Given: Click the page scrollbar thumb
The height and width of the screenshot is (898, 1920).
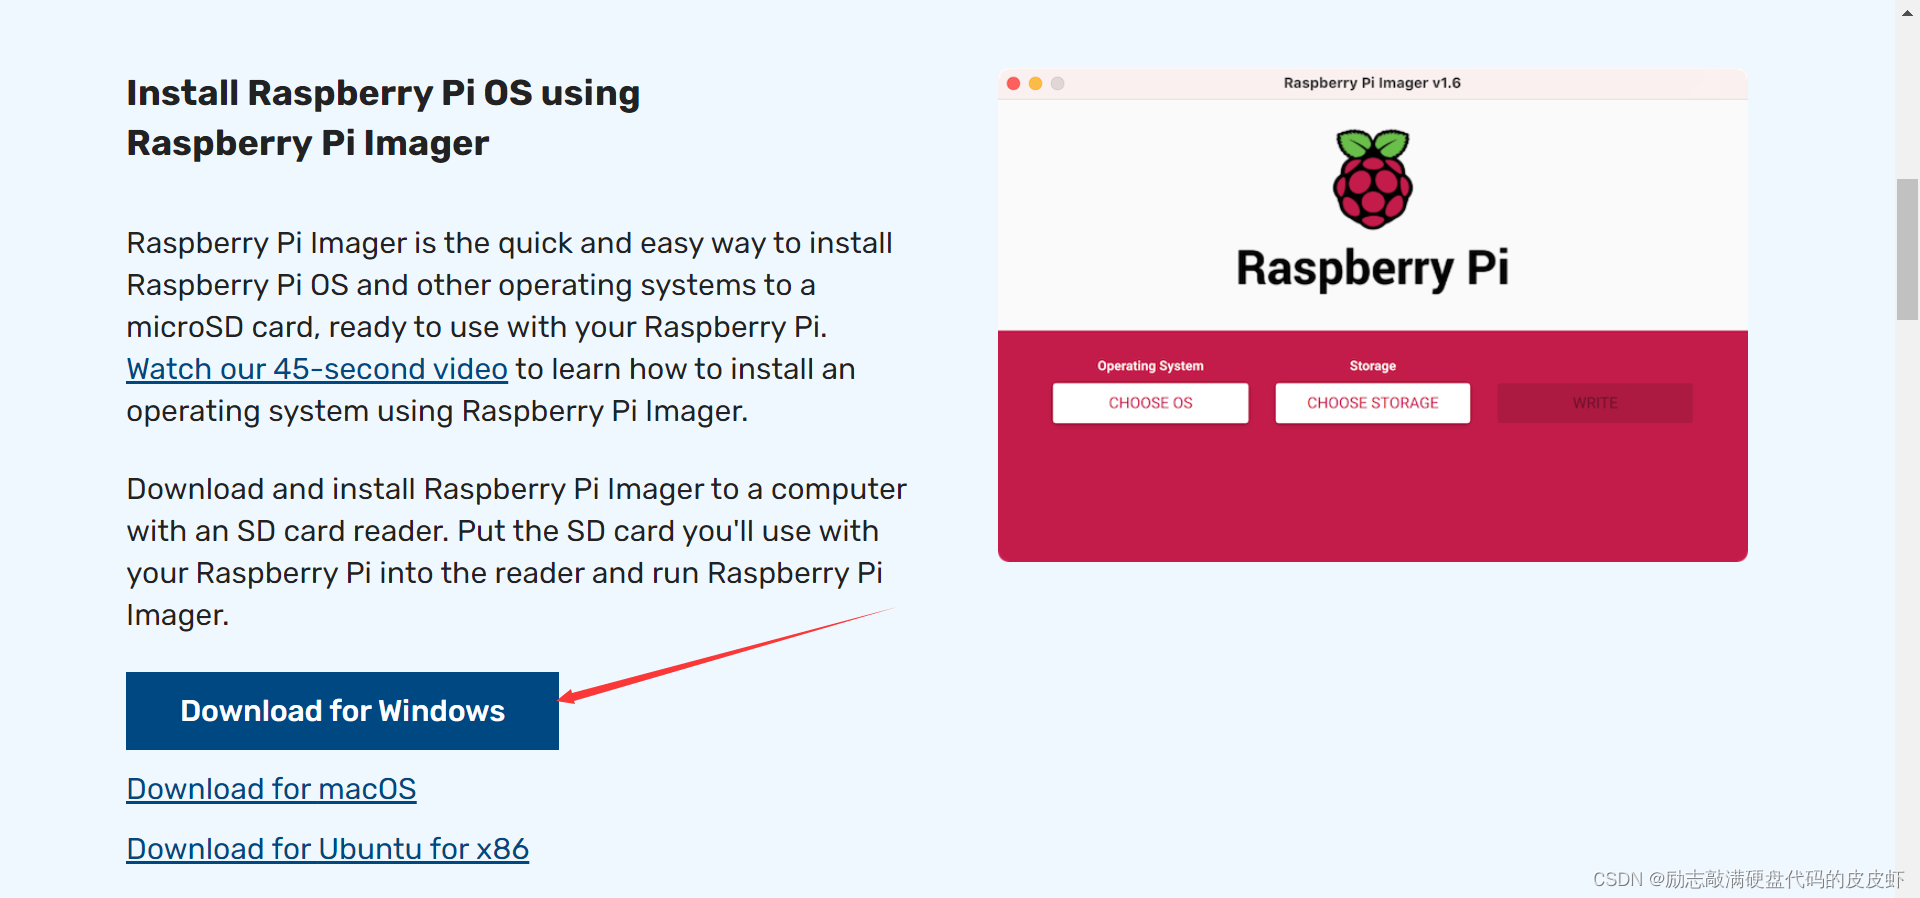Looking at the screenshot, I should (x=1907, y=249).
